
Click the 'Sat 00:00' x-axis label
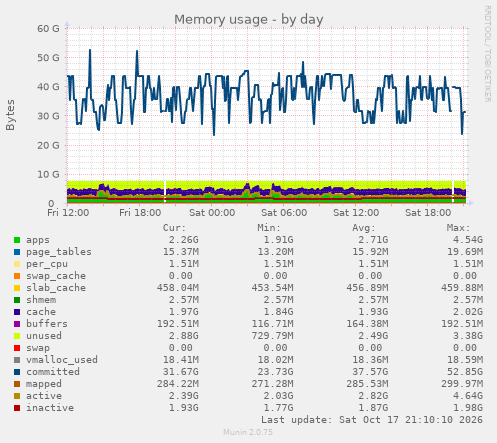[x=212, y=213]
